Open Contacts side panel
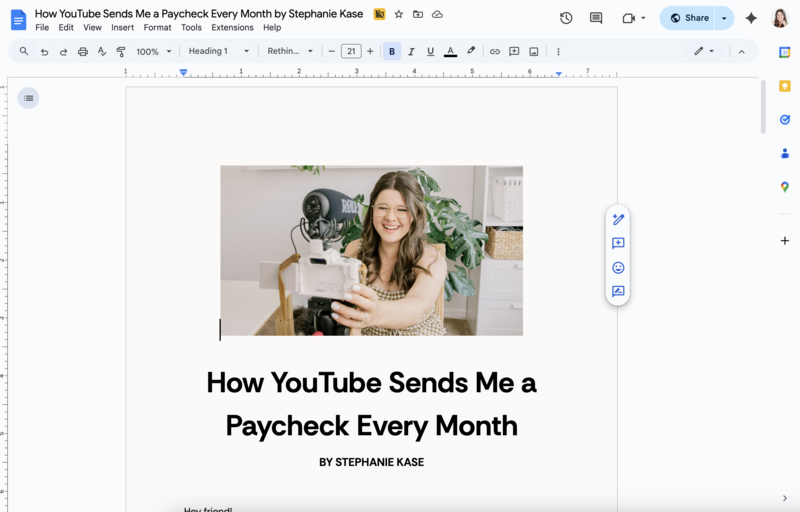Screen dimensions: 800x512 (785, 153)
